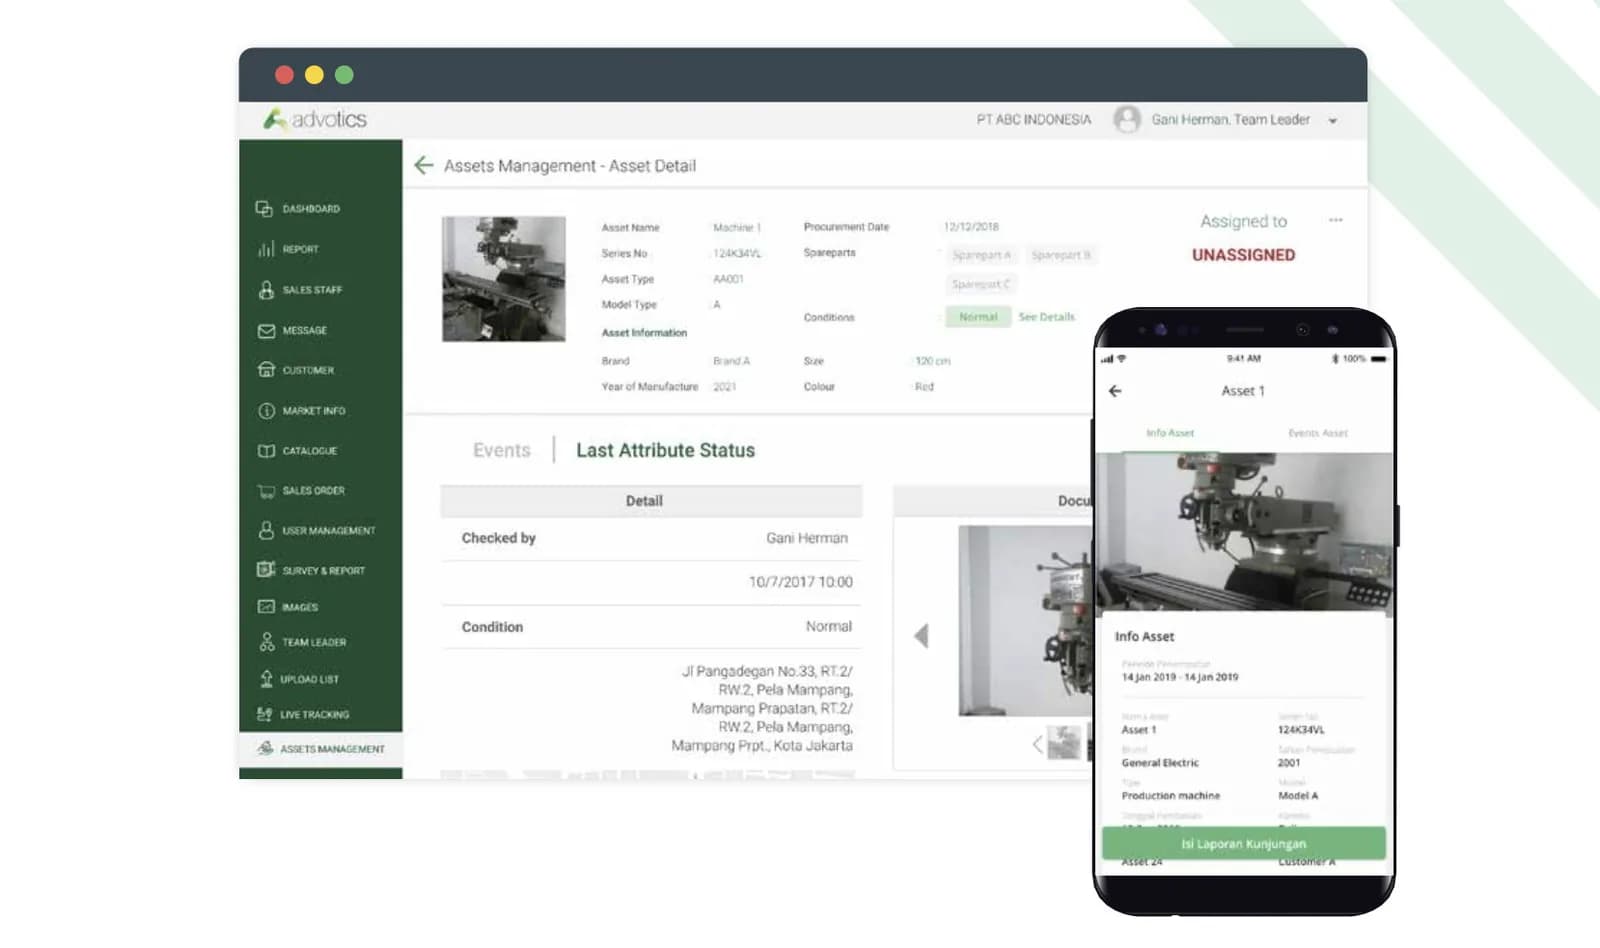
Task: Select the User Management icon
Action: [x=266, y=530]
